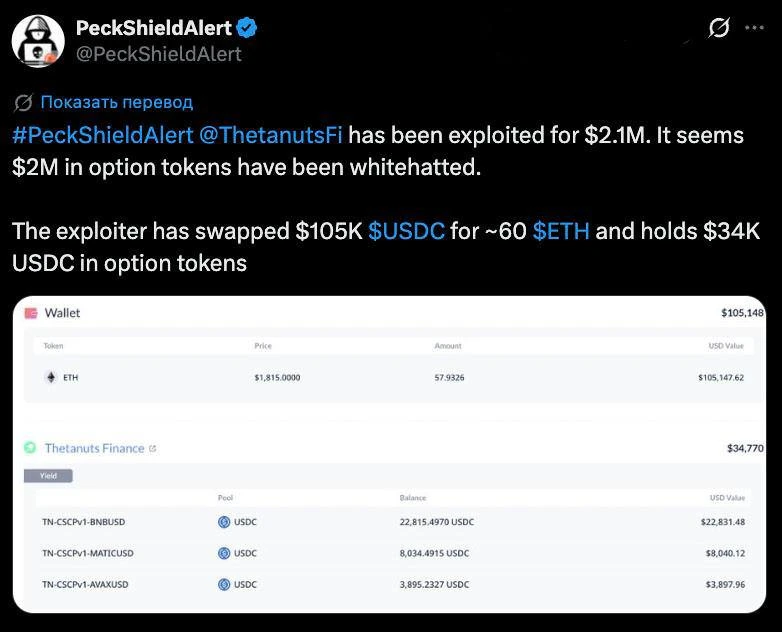Open the three-dot more options menu
This screenshot has width=782, height=632.
[x=754, y=28]
